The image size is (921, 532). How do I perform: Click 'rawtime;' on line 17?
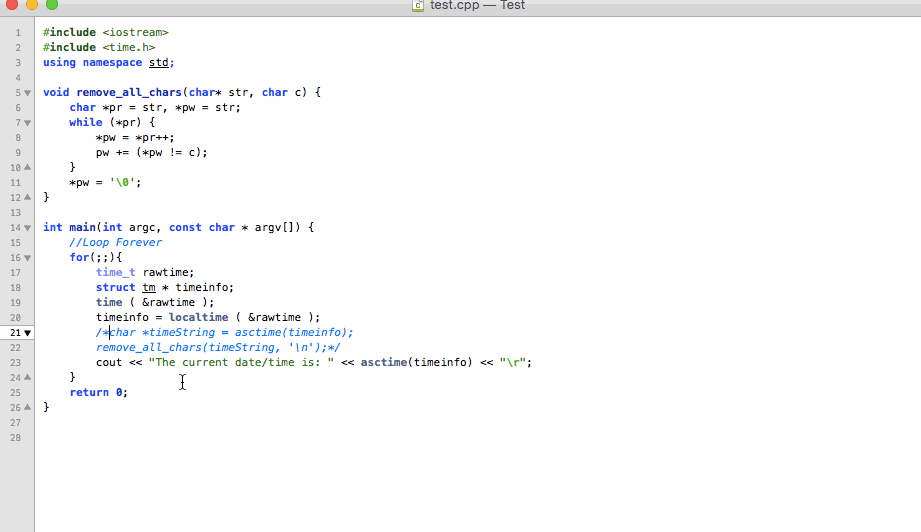click(169, 272)
